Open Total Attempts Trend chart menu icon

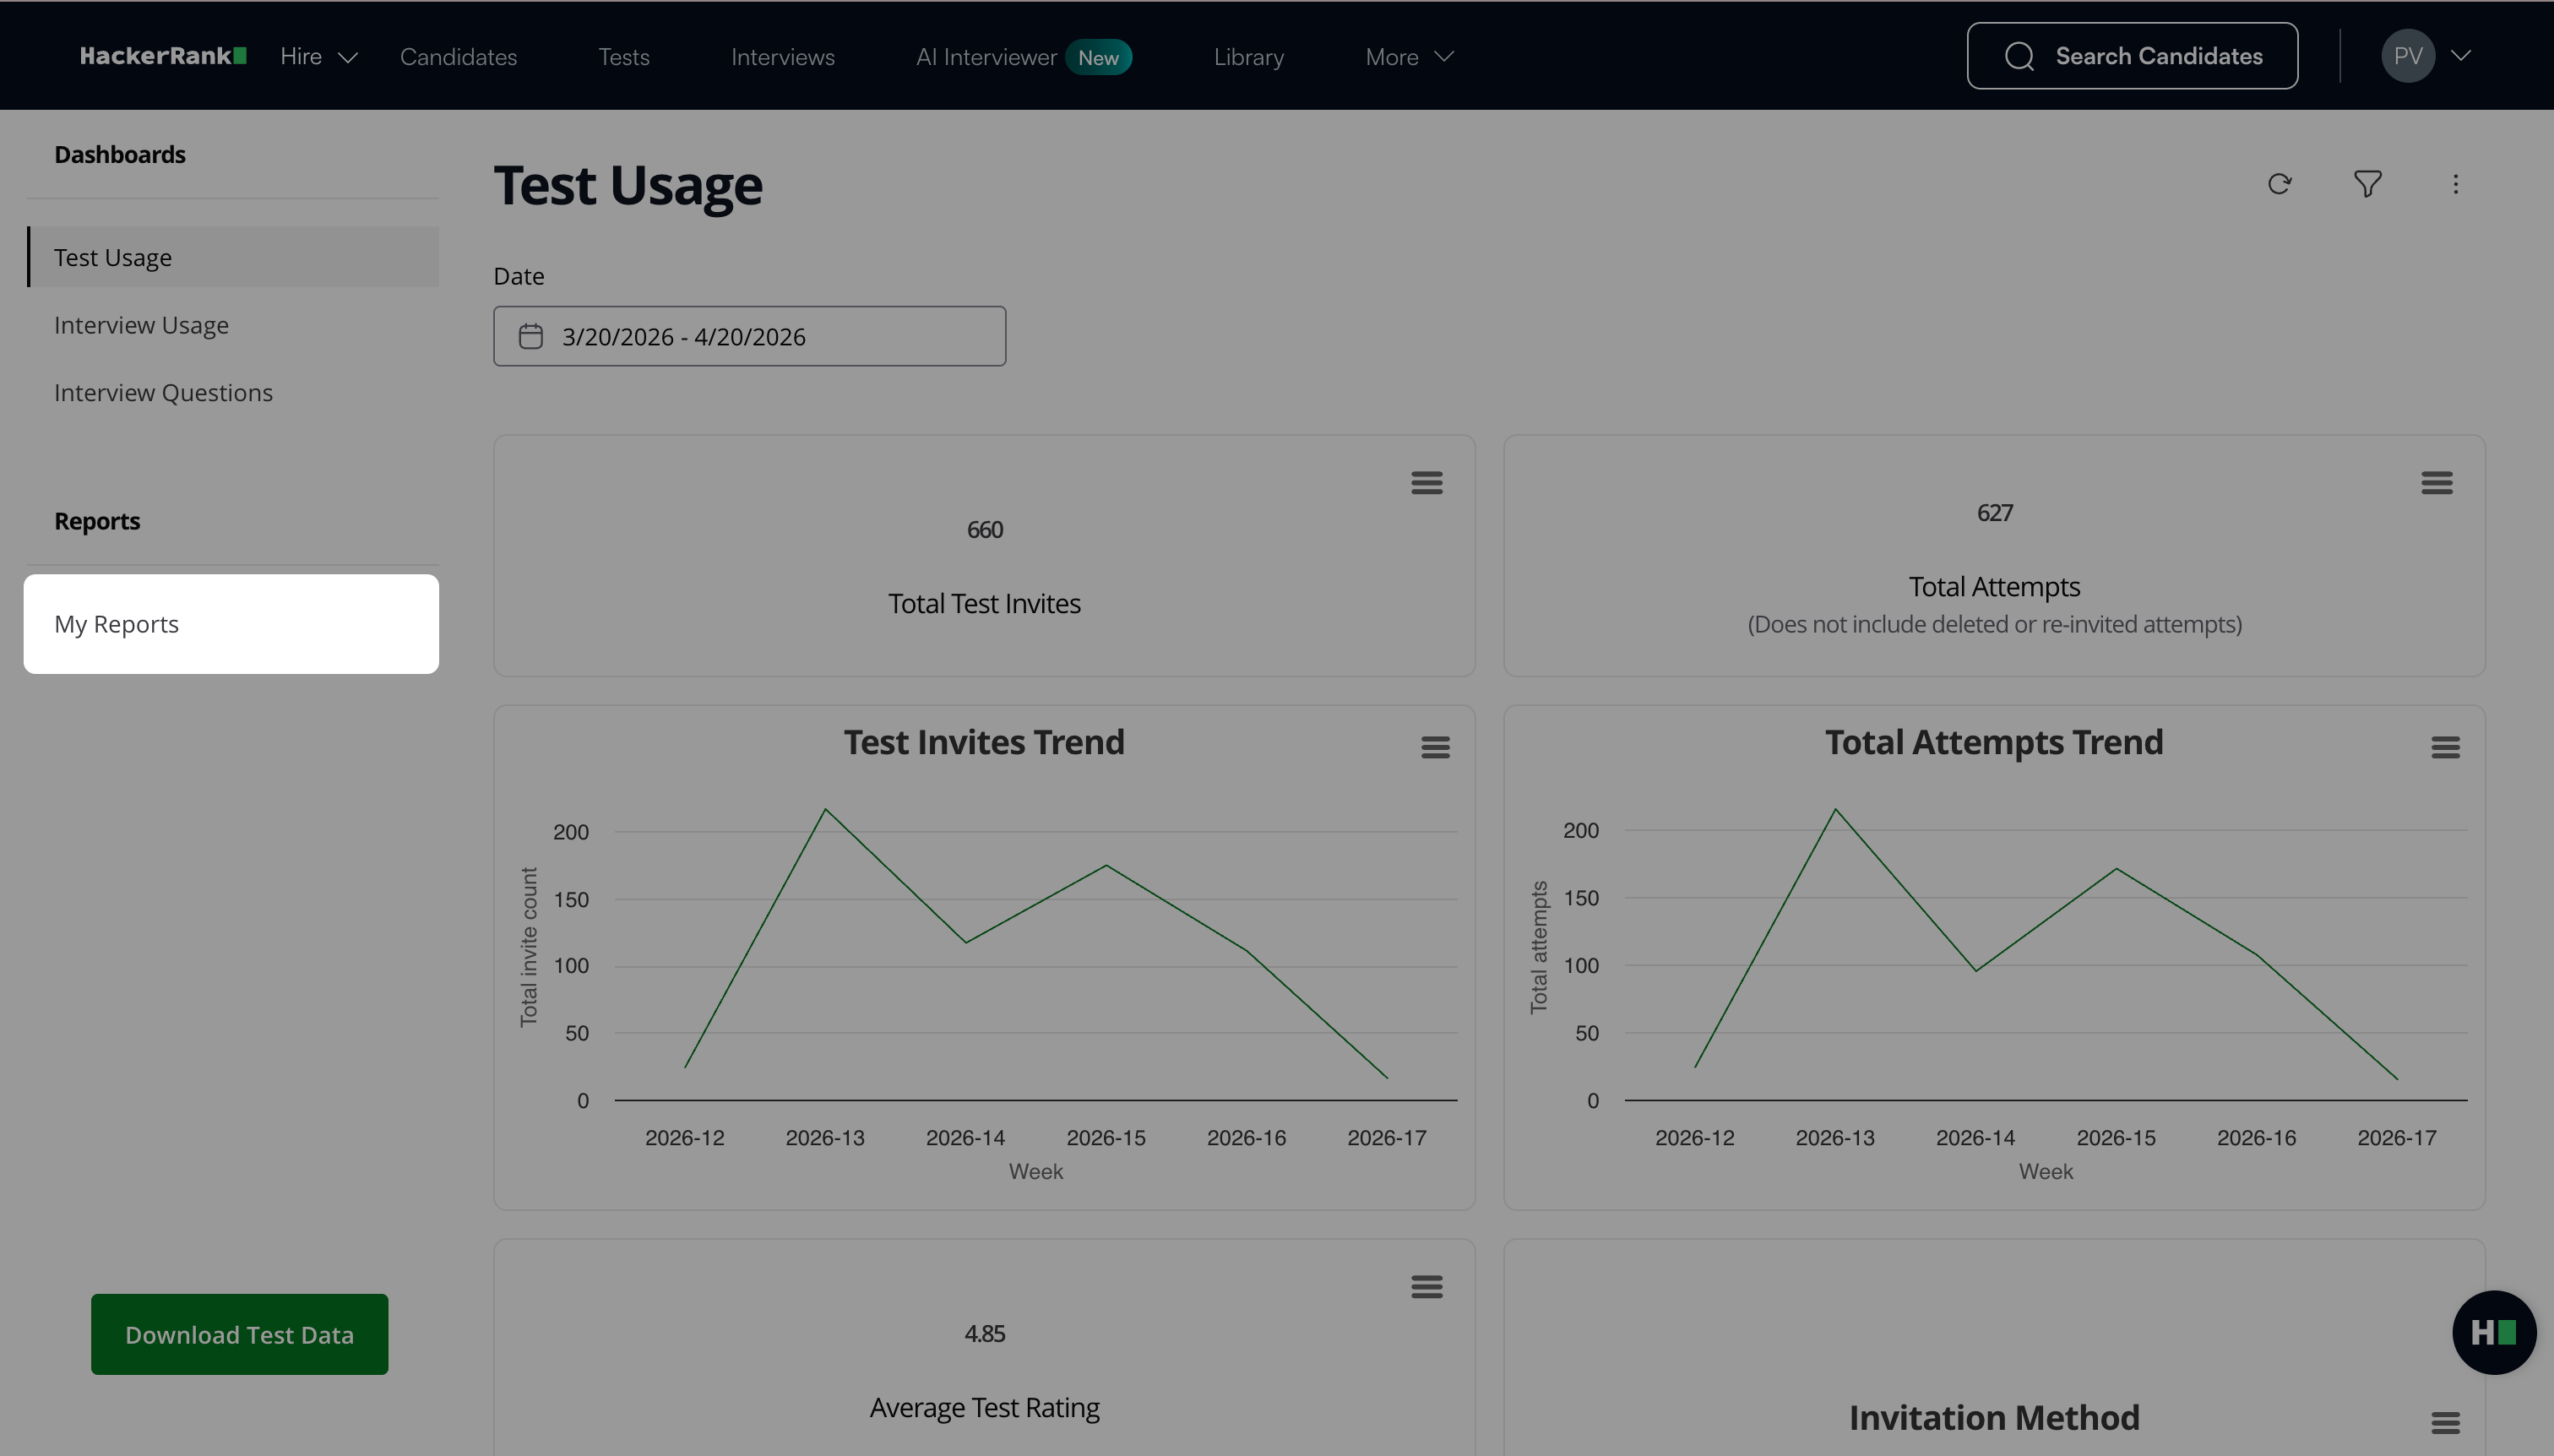pos(2445,747)
